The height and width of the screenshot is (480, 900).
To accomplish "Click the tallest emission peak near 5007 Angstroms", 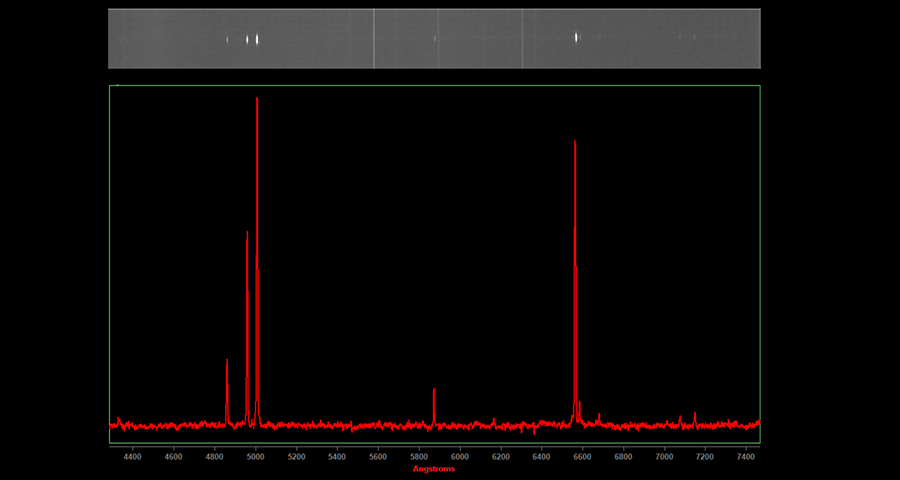I will pyautogui.click(x=257, y=100).
